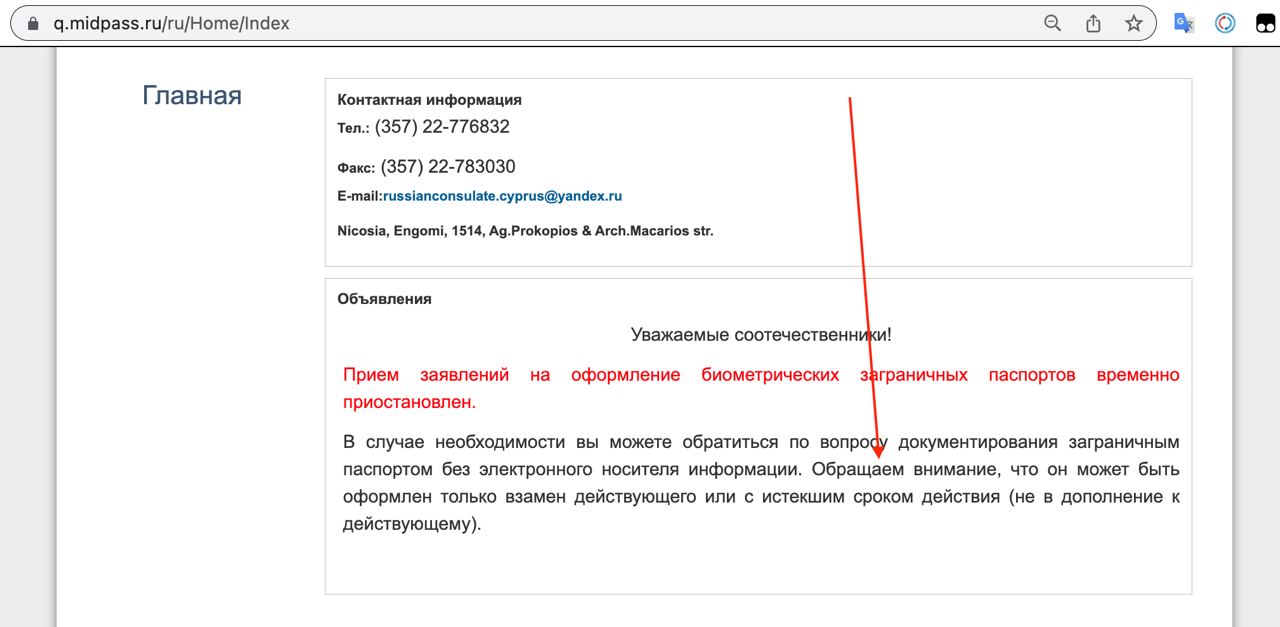Click the Факс: label
This screenshot has height=627, width=1280.
(x=356, y=169)
